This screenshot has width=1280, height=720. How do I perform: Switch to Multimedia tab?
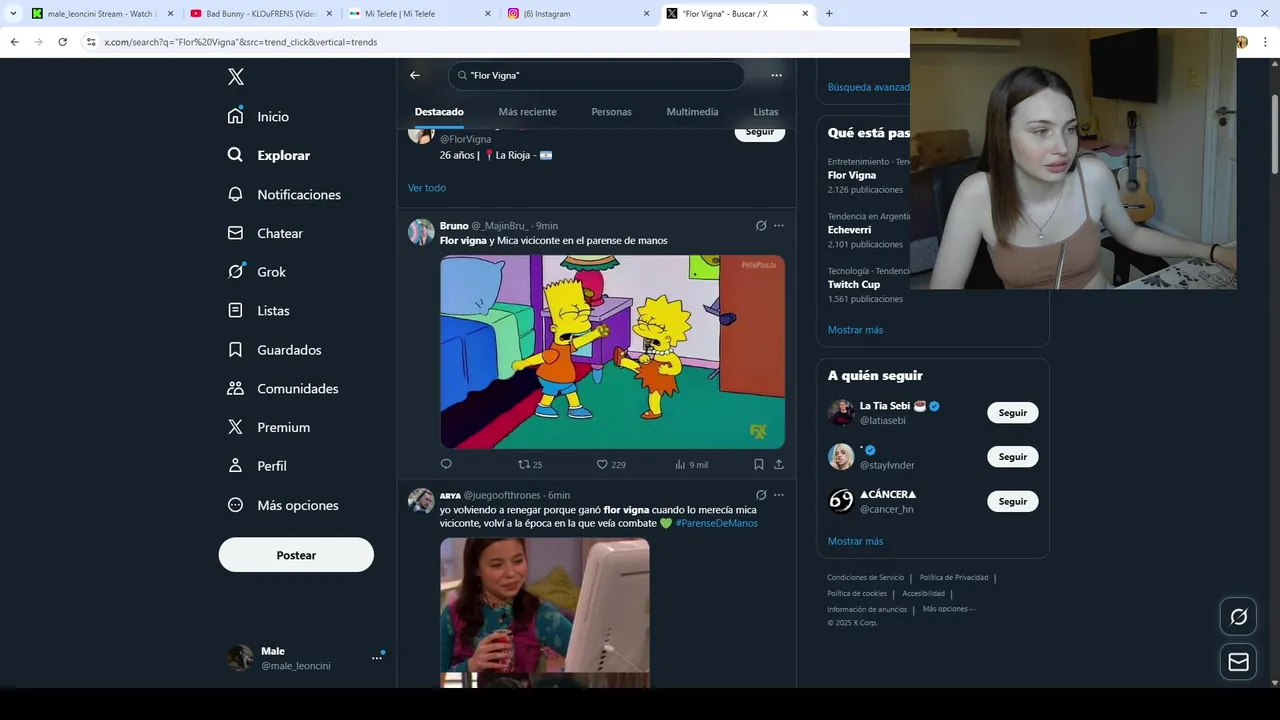[x=692, y=112]
